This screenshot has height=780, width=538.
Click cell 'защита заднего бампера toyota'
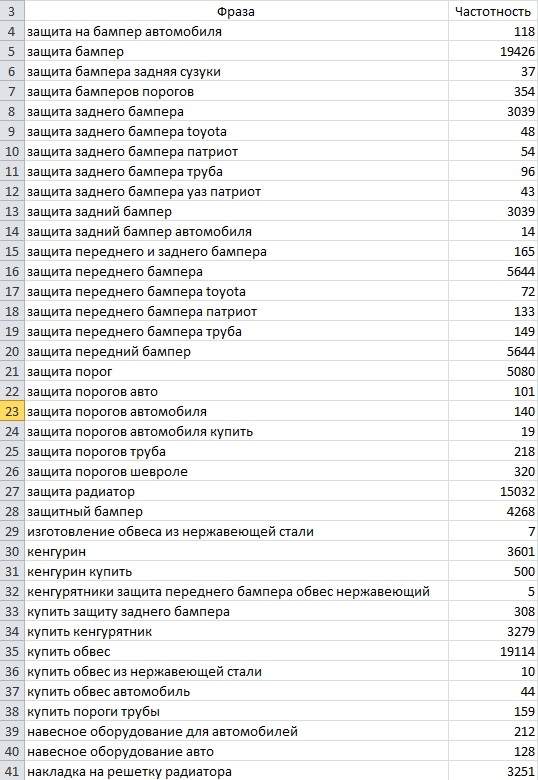[236, 131]
